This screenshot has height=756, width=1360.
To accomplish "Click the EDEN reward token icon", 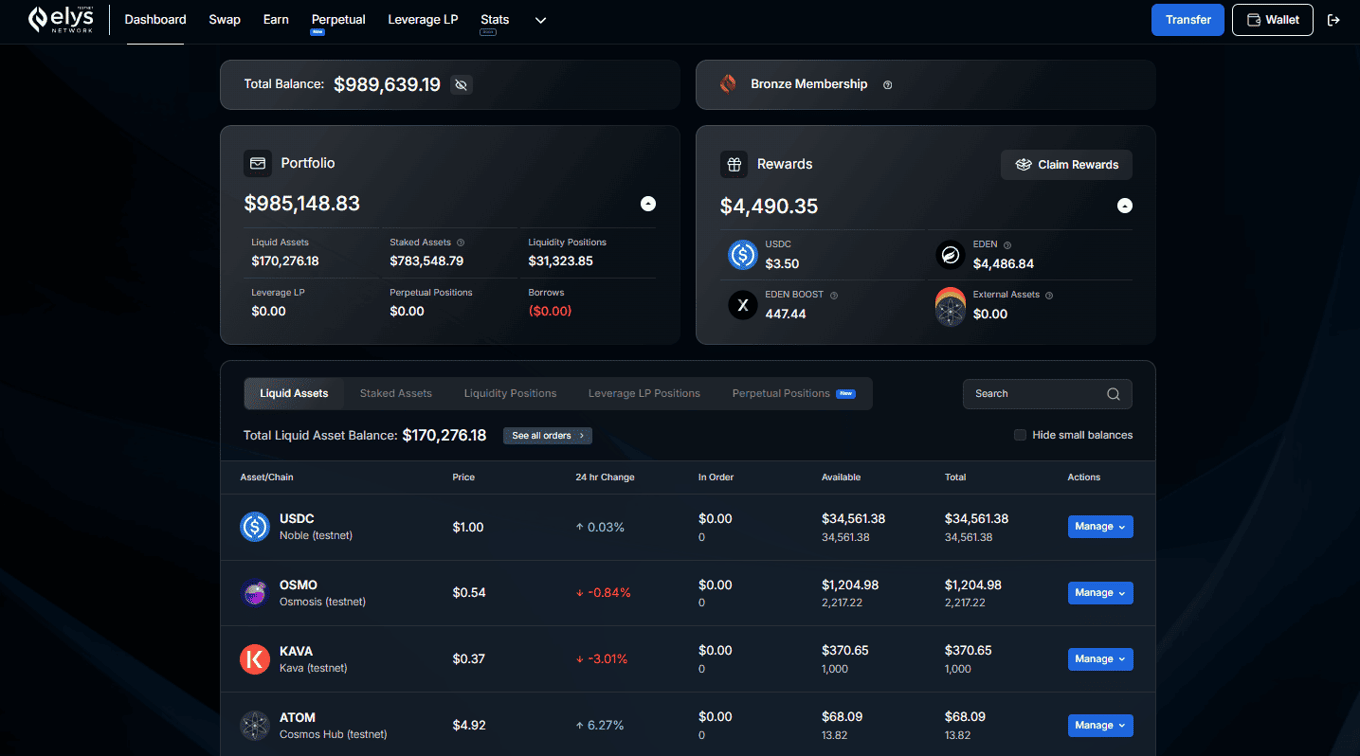I will [x=950, y=255].
